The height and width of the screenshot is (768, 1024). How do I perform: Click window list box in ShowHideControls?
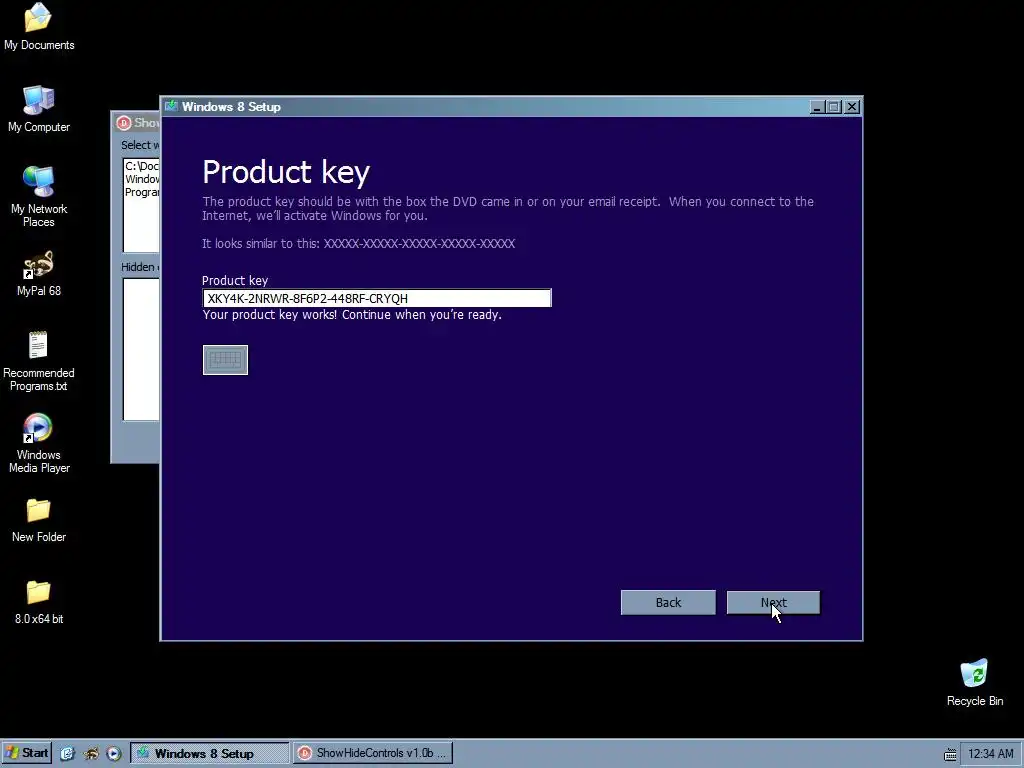(x=141, y=205)
